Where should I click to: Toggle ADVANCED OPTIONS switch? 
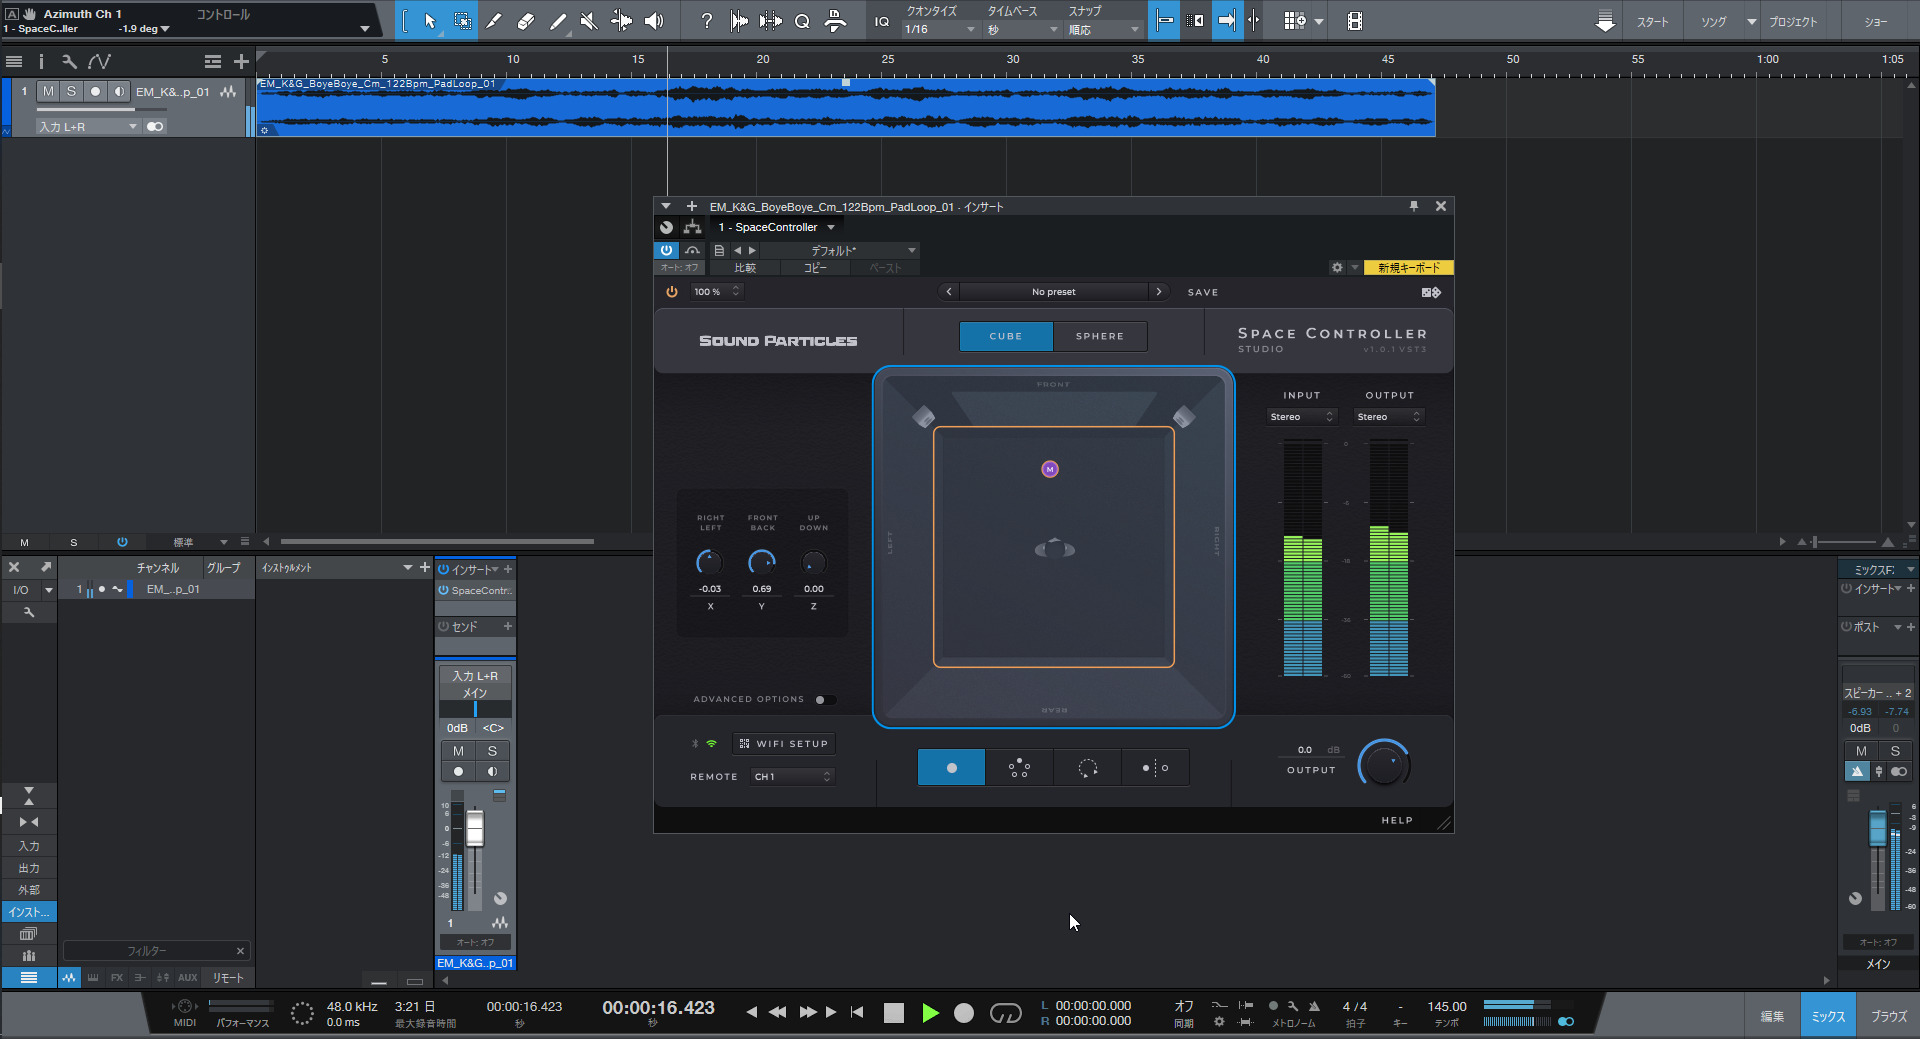(x=825, y=700)
